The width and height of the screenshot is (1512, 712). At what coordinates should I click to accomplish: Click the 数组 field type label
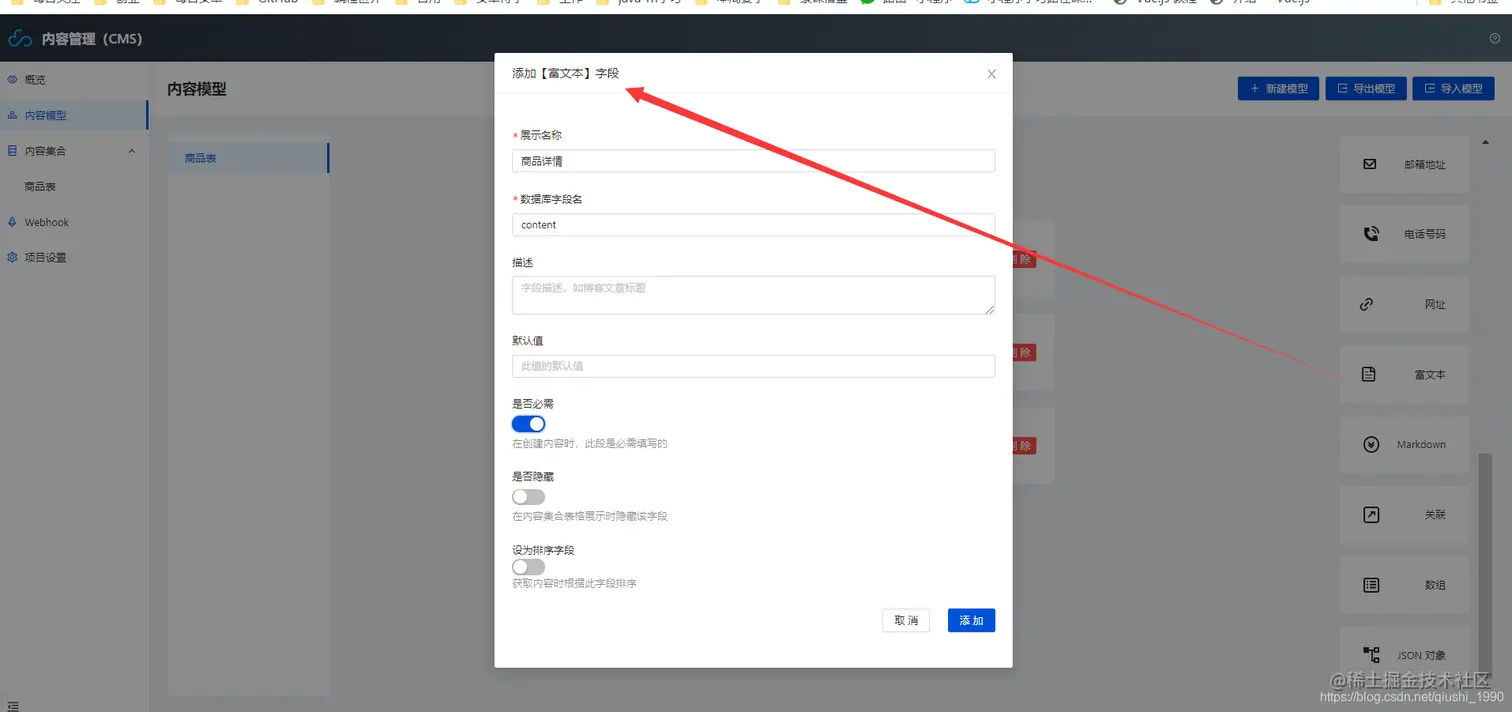(x=1435, y=584)
